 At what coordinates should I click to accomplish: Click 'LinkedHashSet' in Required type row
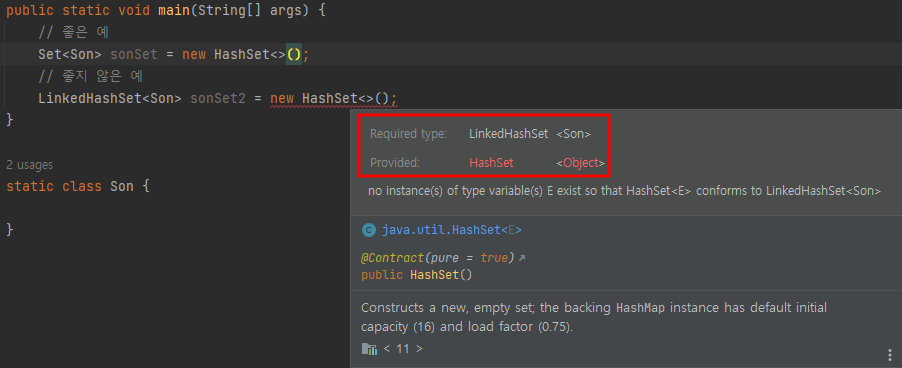click(509, 134)
